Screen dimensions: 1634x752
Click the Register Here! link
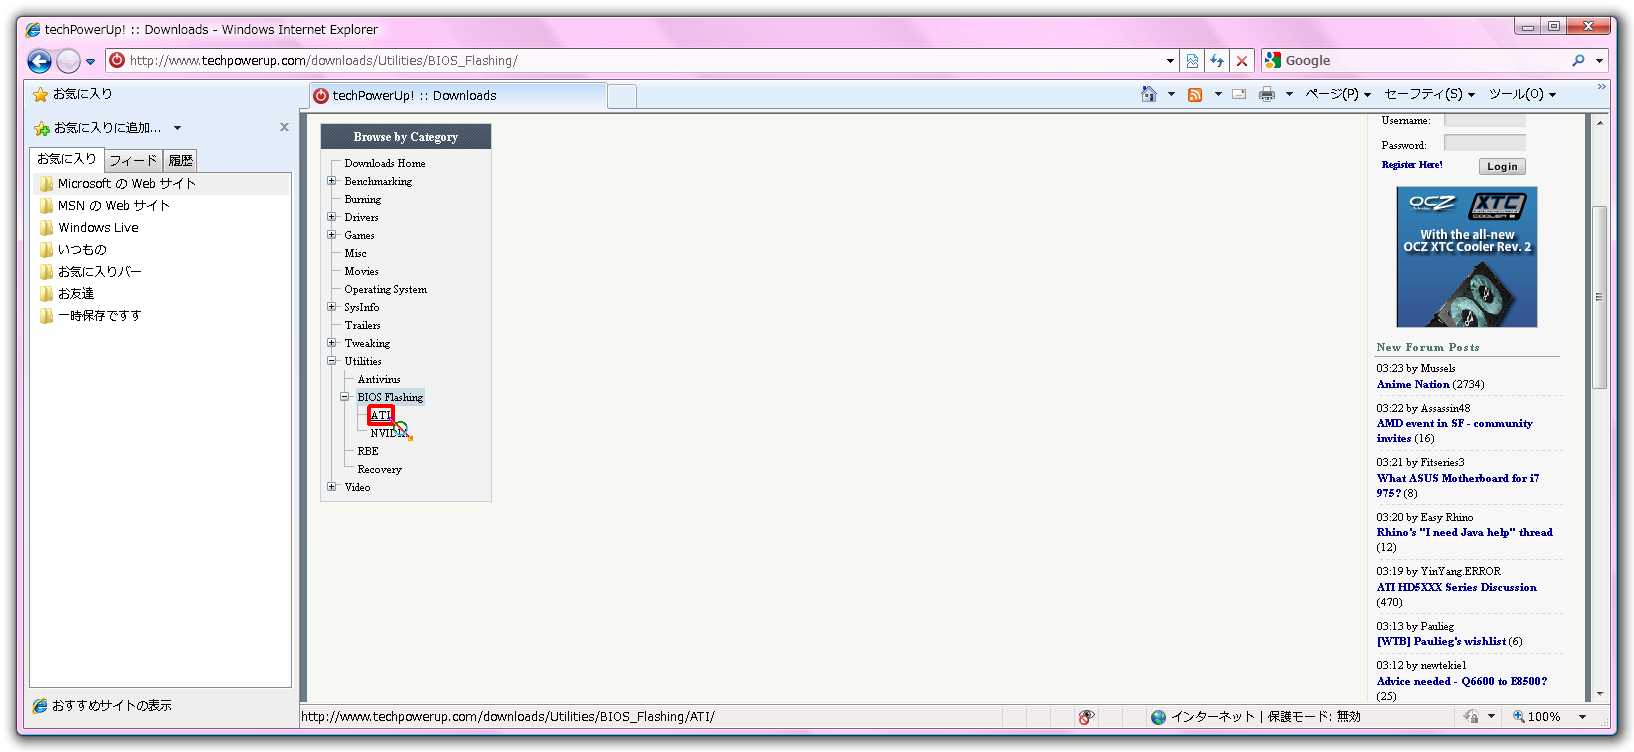[x=1412, y=165]
